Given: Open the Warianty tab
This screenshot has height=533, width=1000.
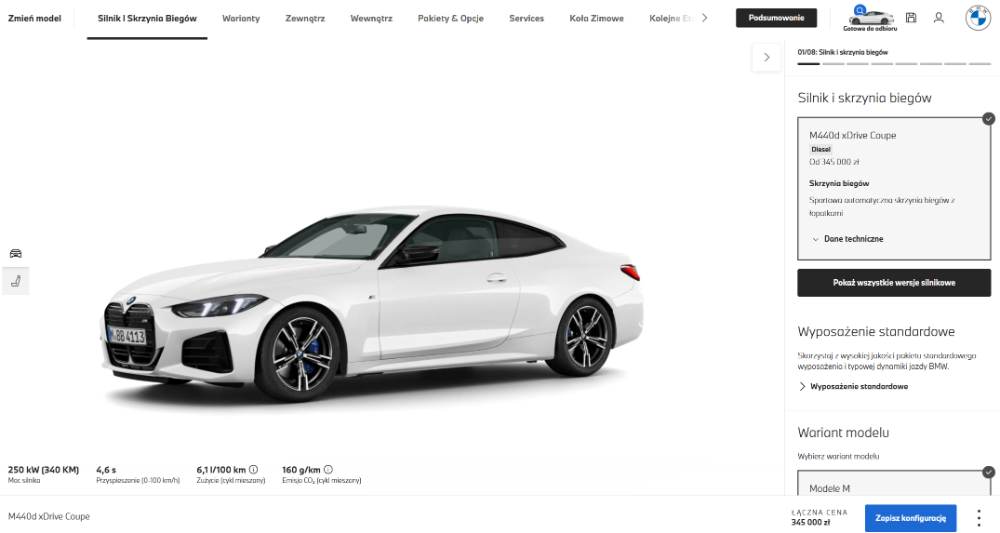Looking at the screenshot, I should (241, 18).
